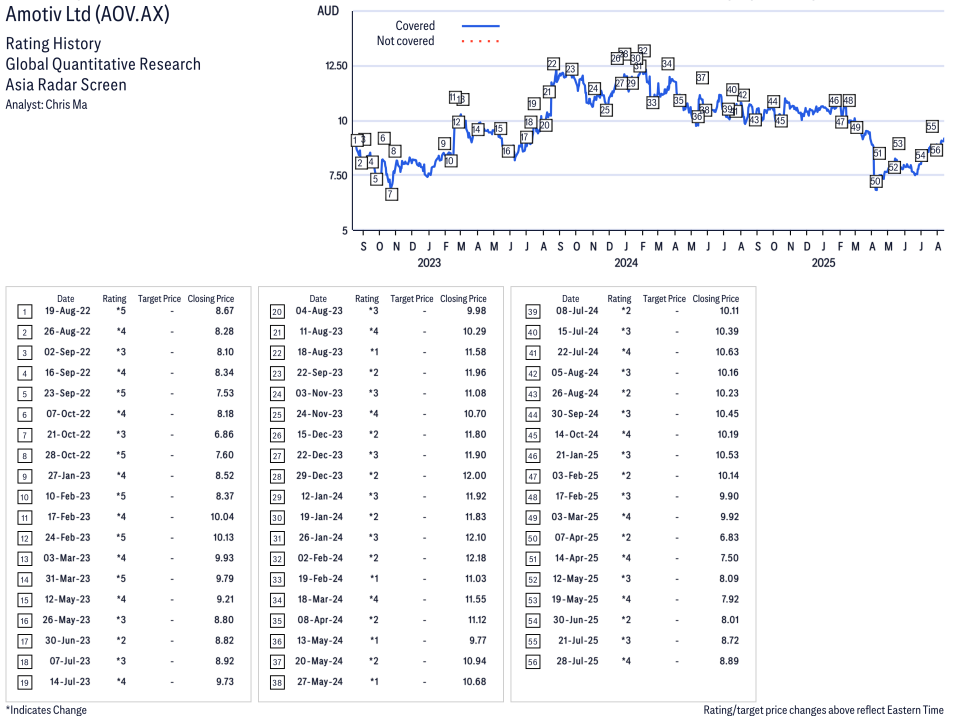The width and height of the screenshot is (955, 716).
Task: Click the date 21-Jan-25
Action: [x=576, y=455]
